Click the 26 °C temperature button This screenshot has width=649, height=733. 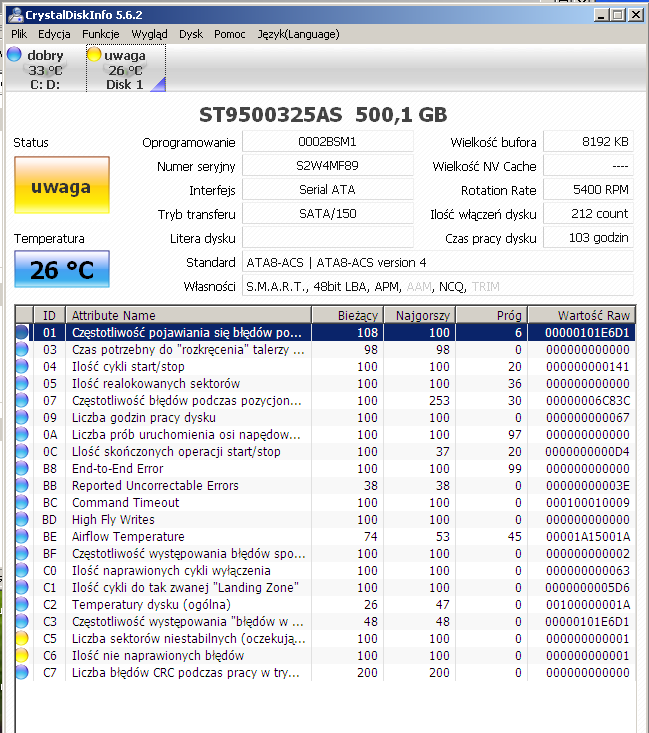tap(61, 269)
